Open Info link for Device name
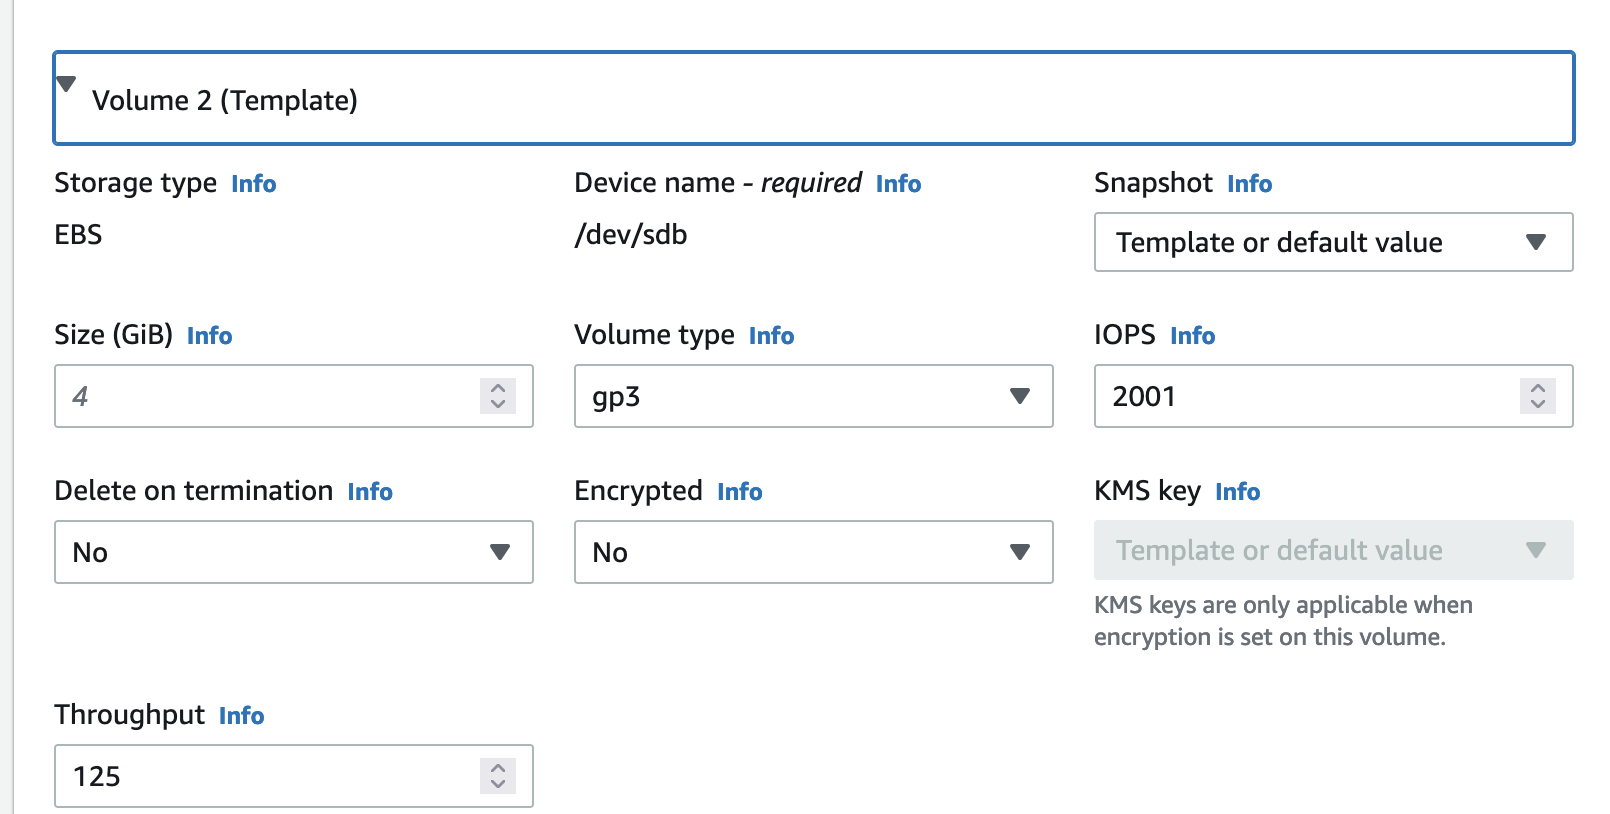This screenshot has height=814, width=1610. click(x=898, y=184)
